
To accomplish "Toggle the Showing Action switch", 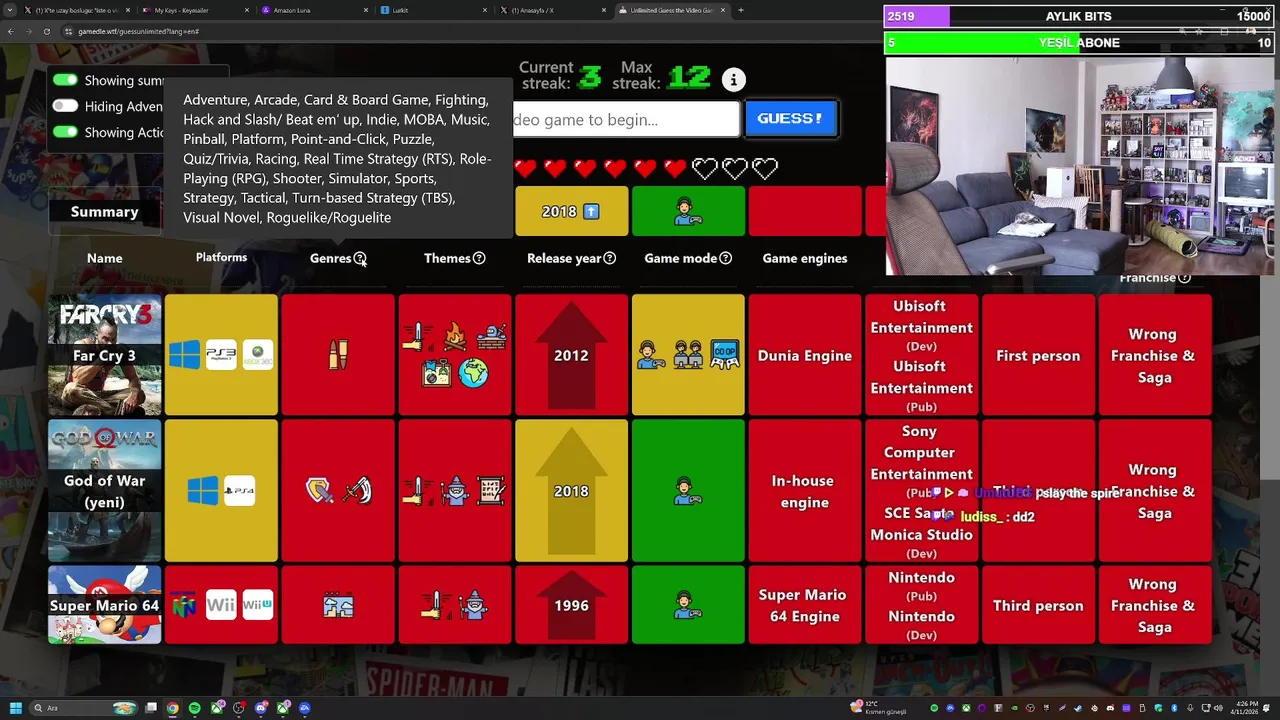I will tap(66, 132).
